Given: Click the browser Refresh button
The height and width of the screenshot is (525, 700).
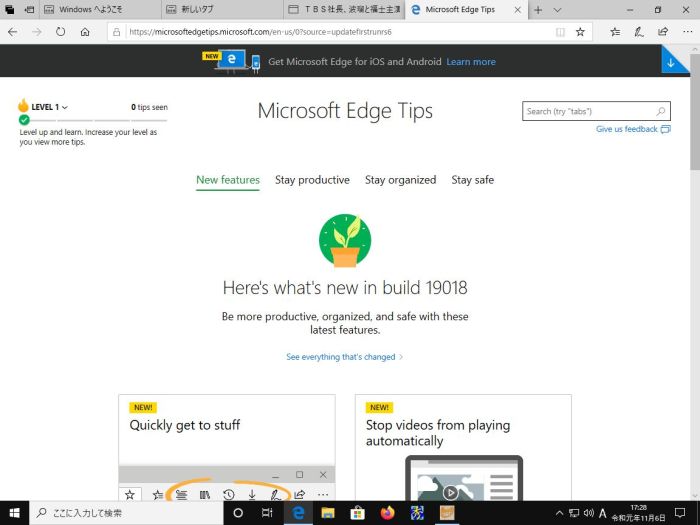Looking at the screenshot, I should (x=60, y=32).
